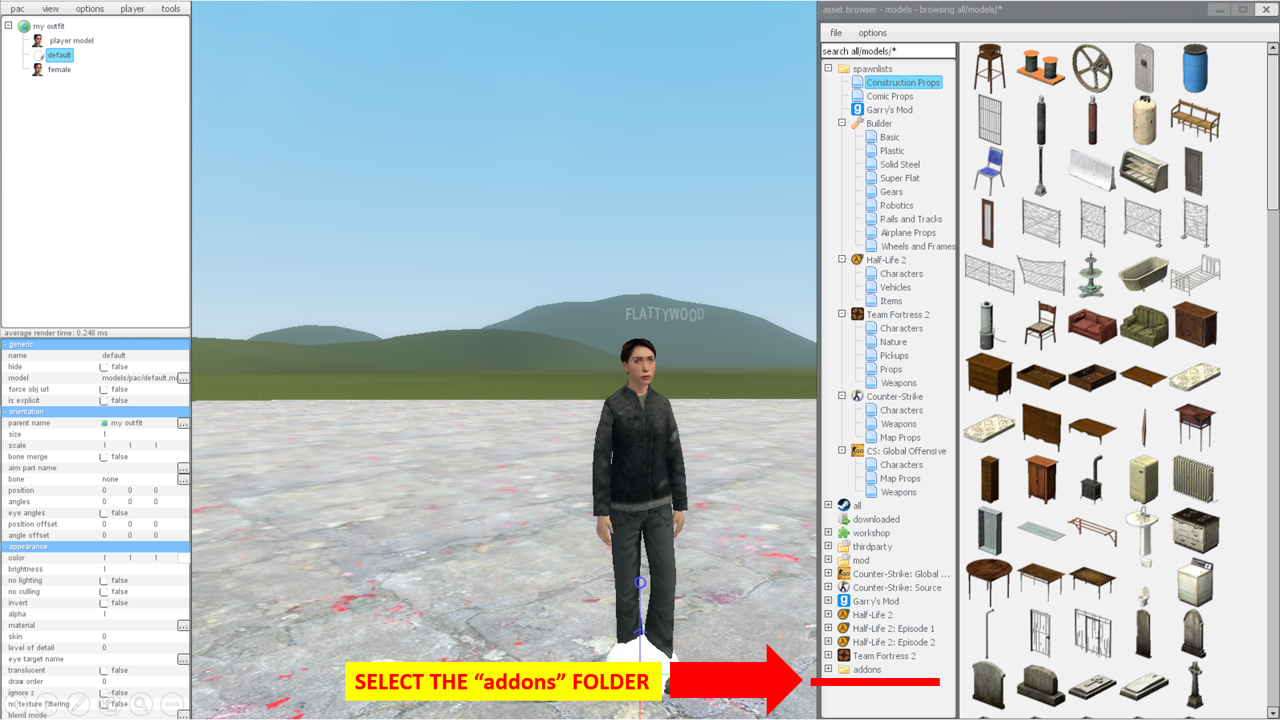Expand the workshop tree node
Viewport: 1280px width, 720px height.
click(828, 533)
